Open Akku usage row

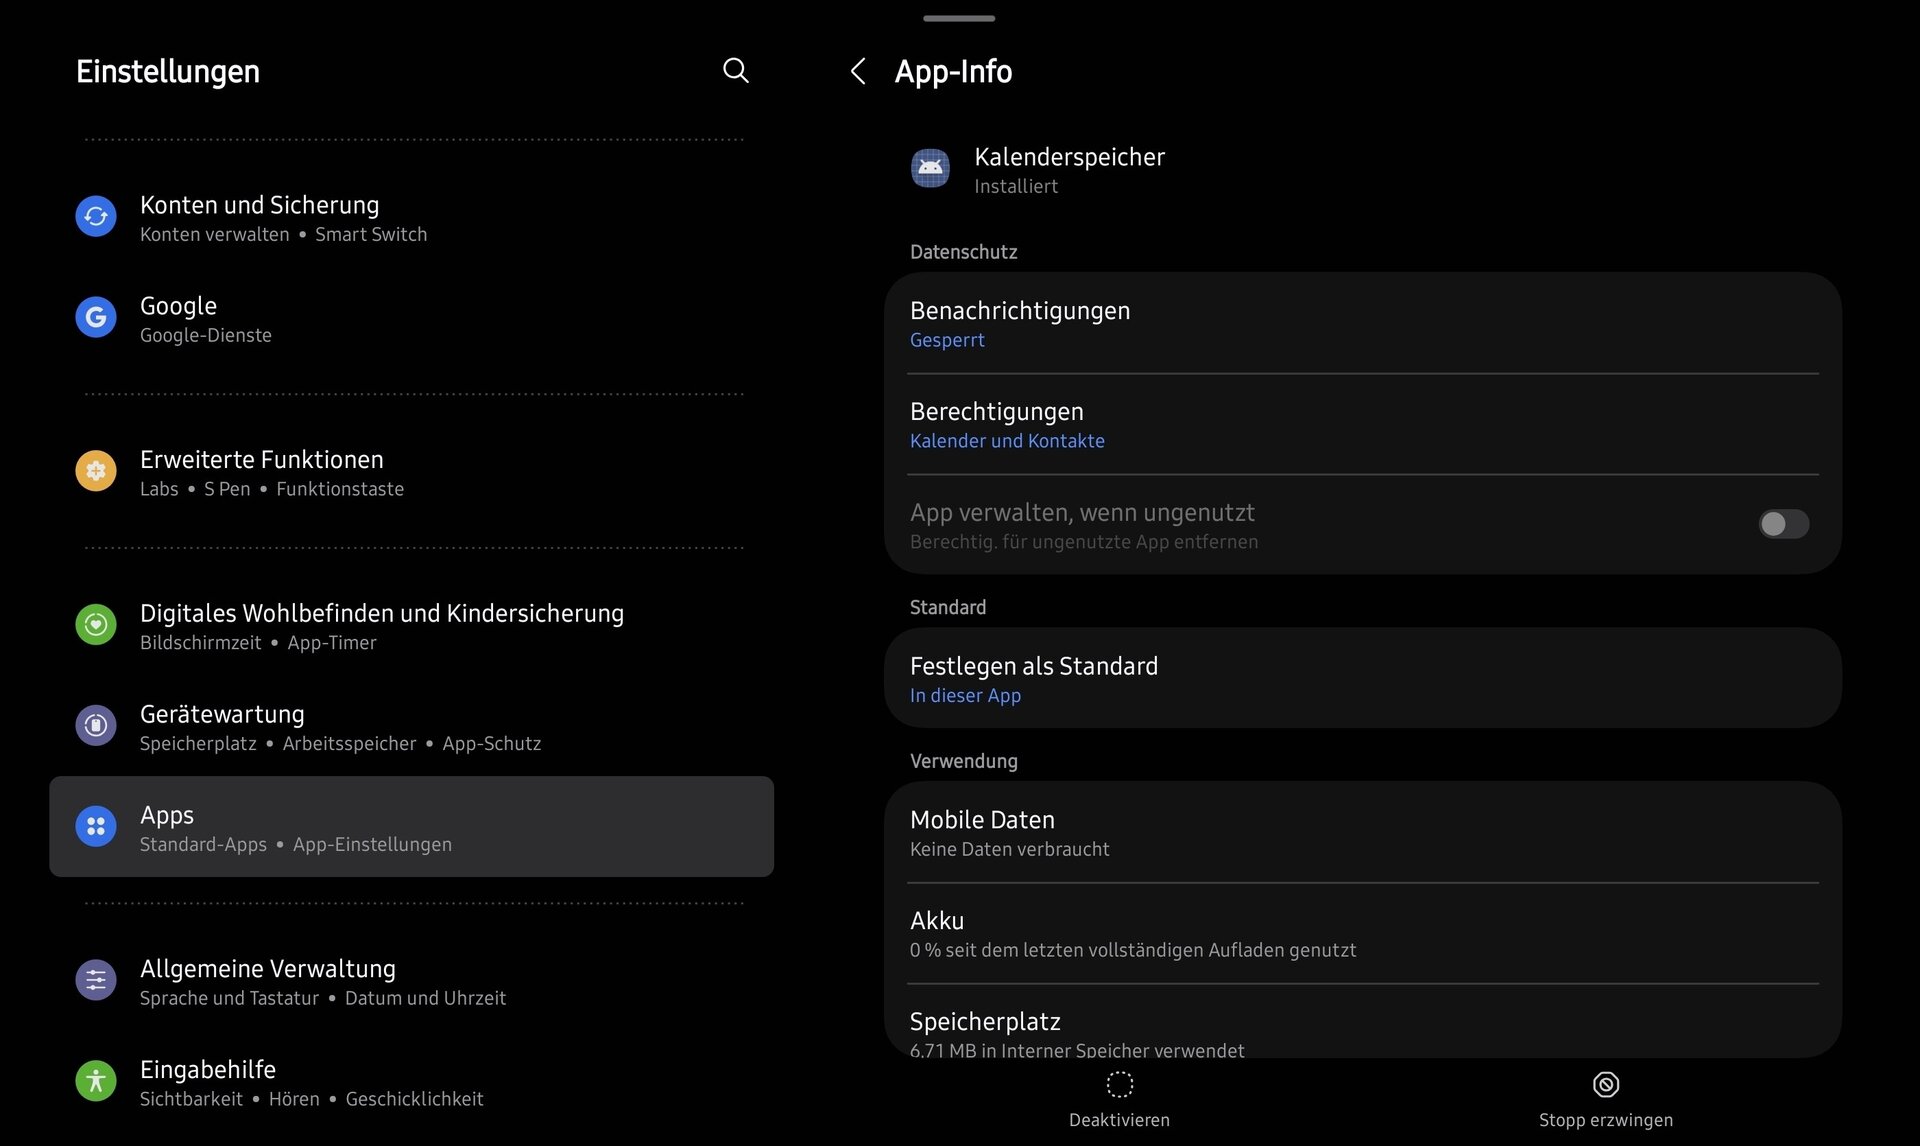click(x=1363, y=933)
